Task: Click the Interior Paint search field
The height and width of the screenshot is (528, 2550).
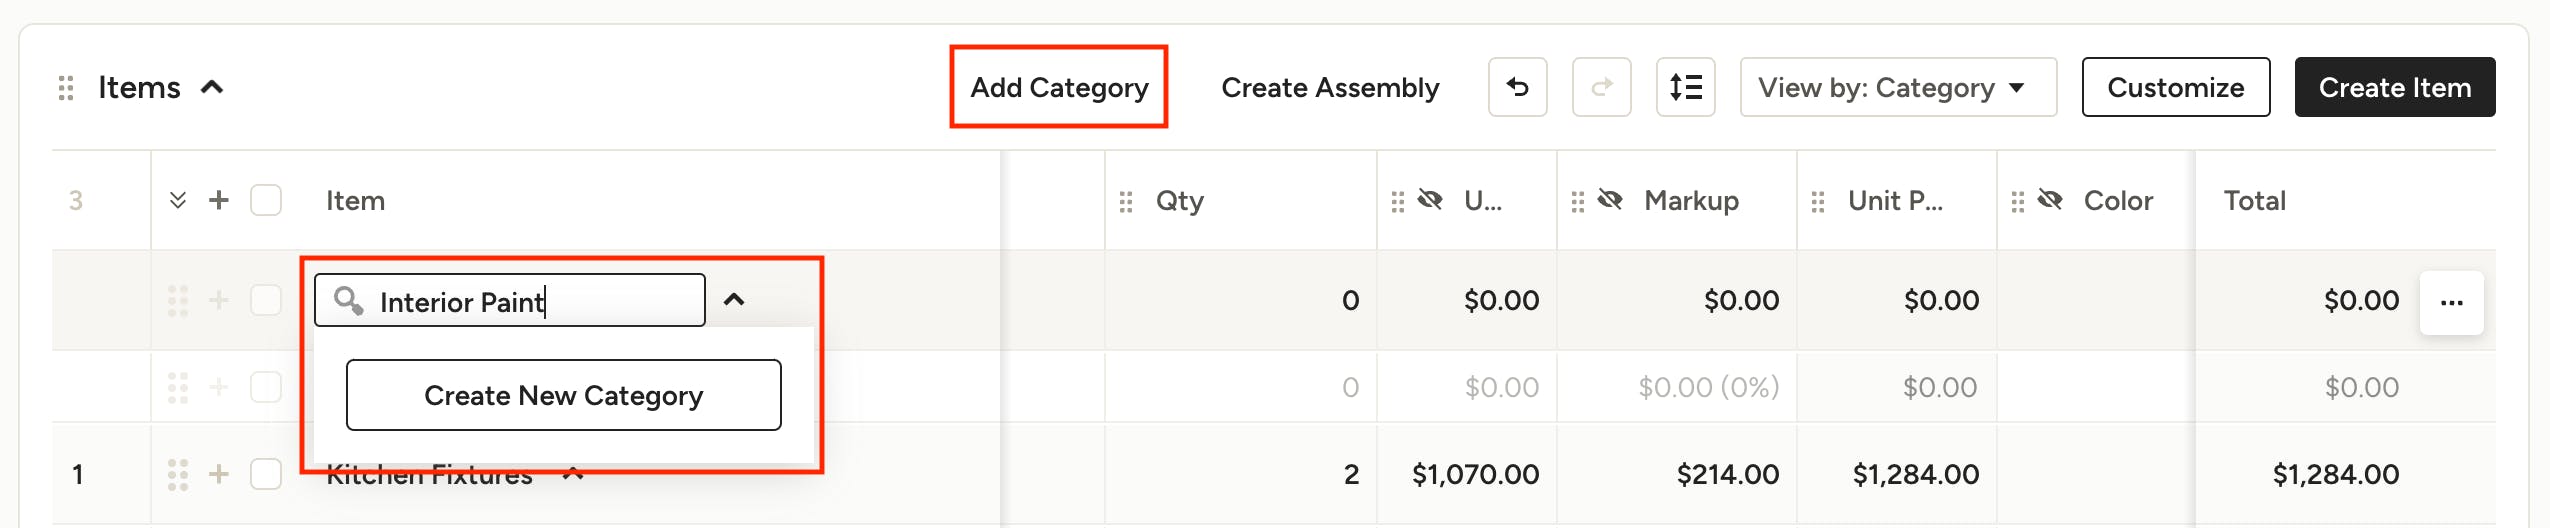Action: (x=510, y=300)
